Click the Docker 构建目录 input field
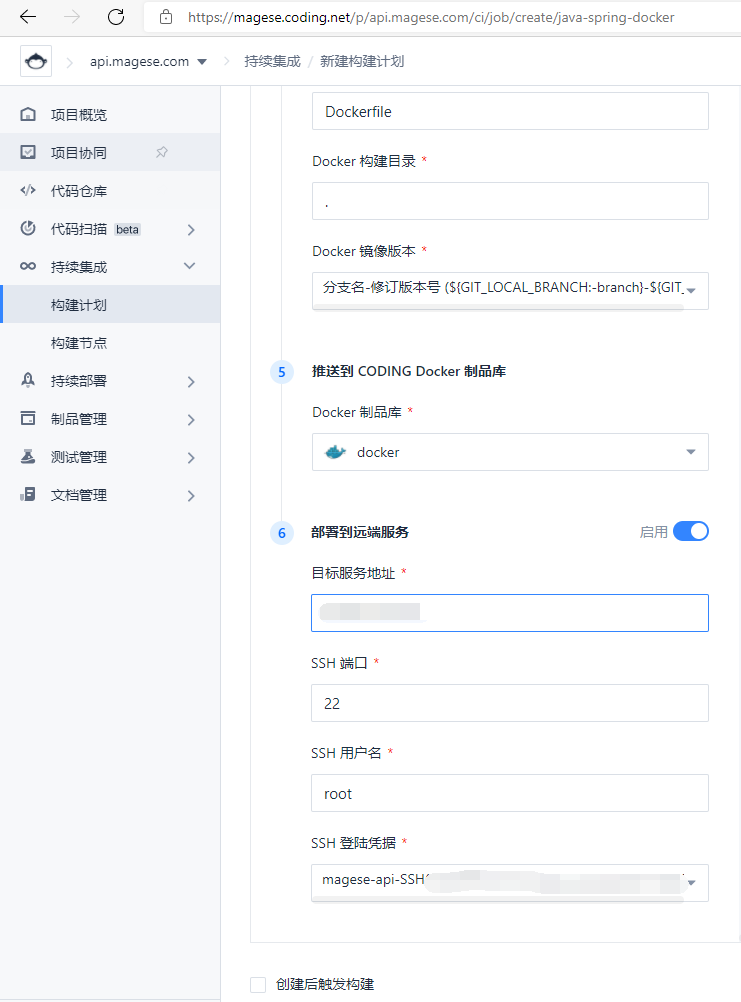 coord(510,201)
